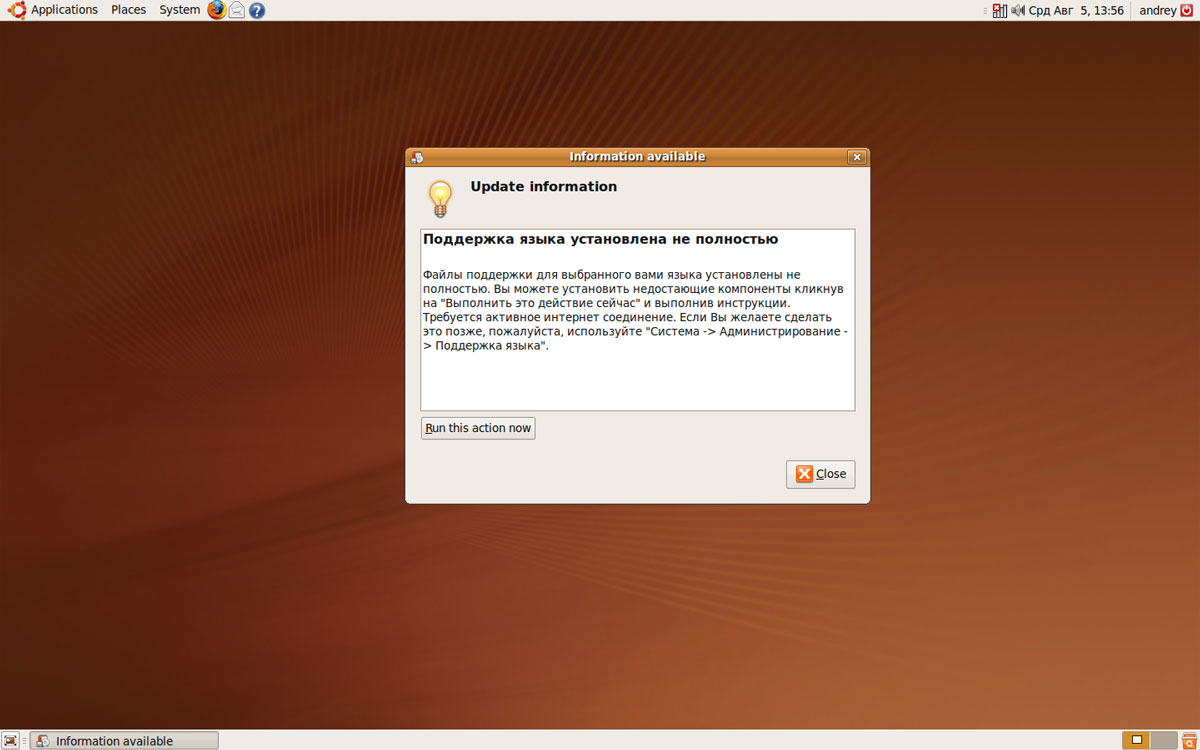Open the mail envelope launcher icon
This screenshot has width=1200, height=750.
coord(237,10)
